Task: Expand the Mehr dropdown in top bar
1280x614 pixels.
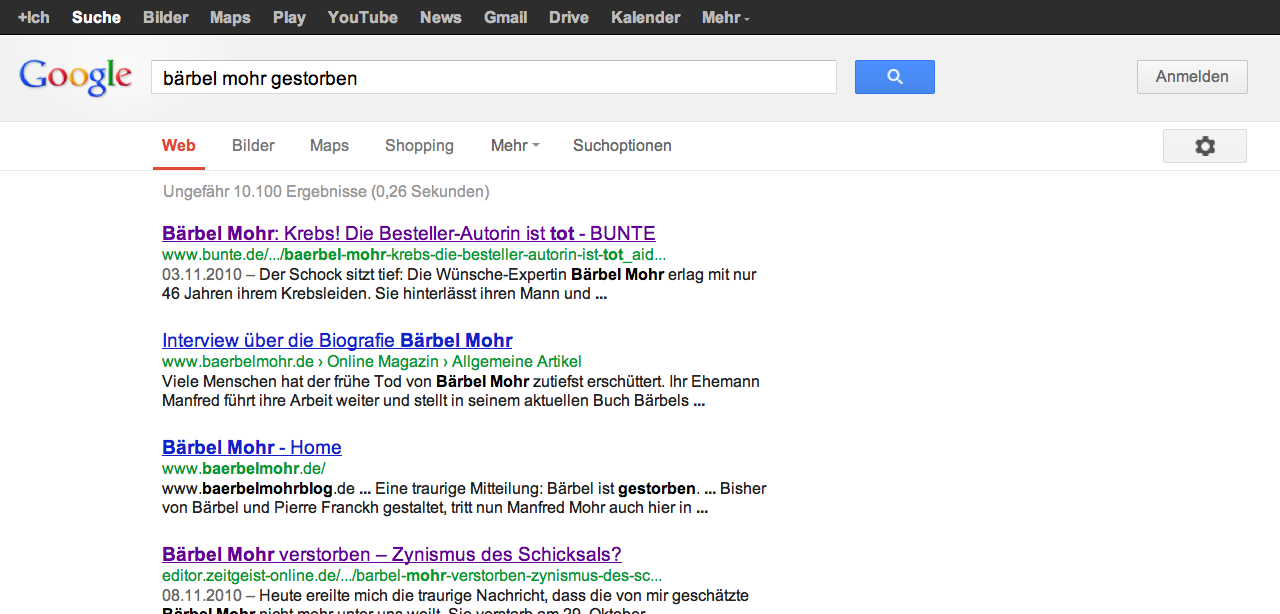Action: tap(725, 17)
